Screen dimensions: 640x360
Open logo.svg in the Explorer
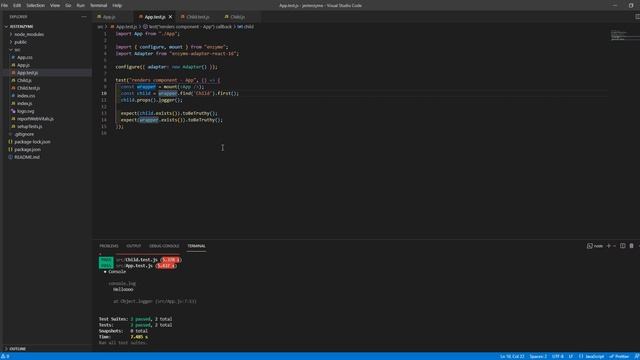[26, 111]
